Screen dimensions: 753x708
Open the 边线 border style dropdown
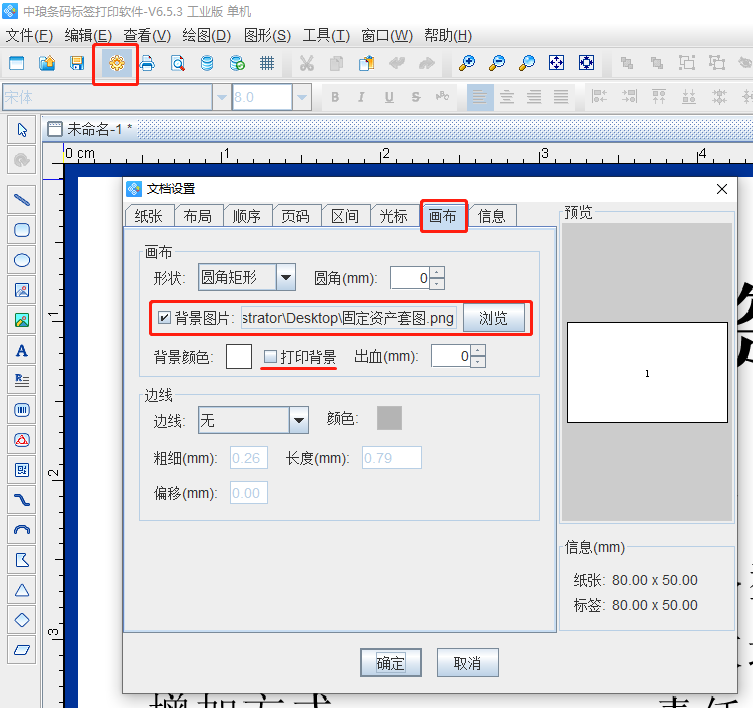click(x=298, y=421)
